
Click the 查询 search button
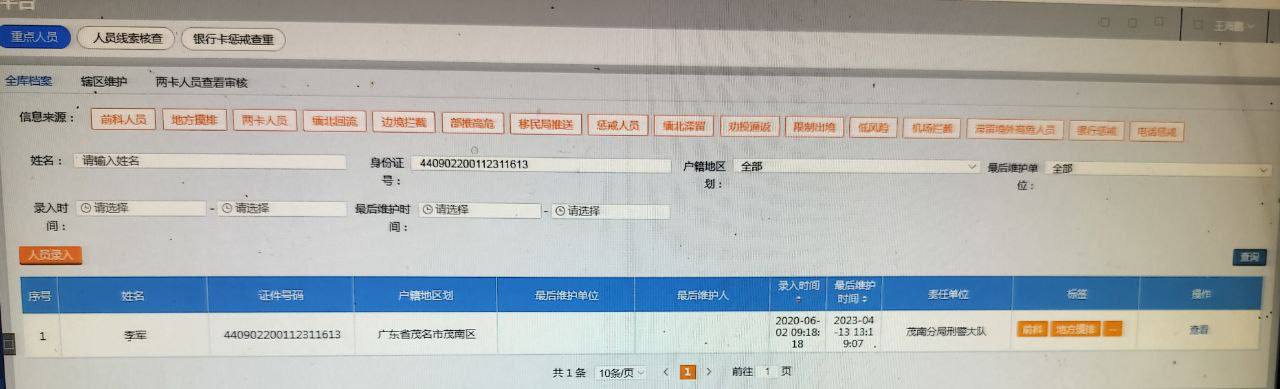[x=1249, y=257]
